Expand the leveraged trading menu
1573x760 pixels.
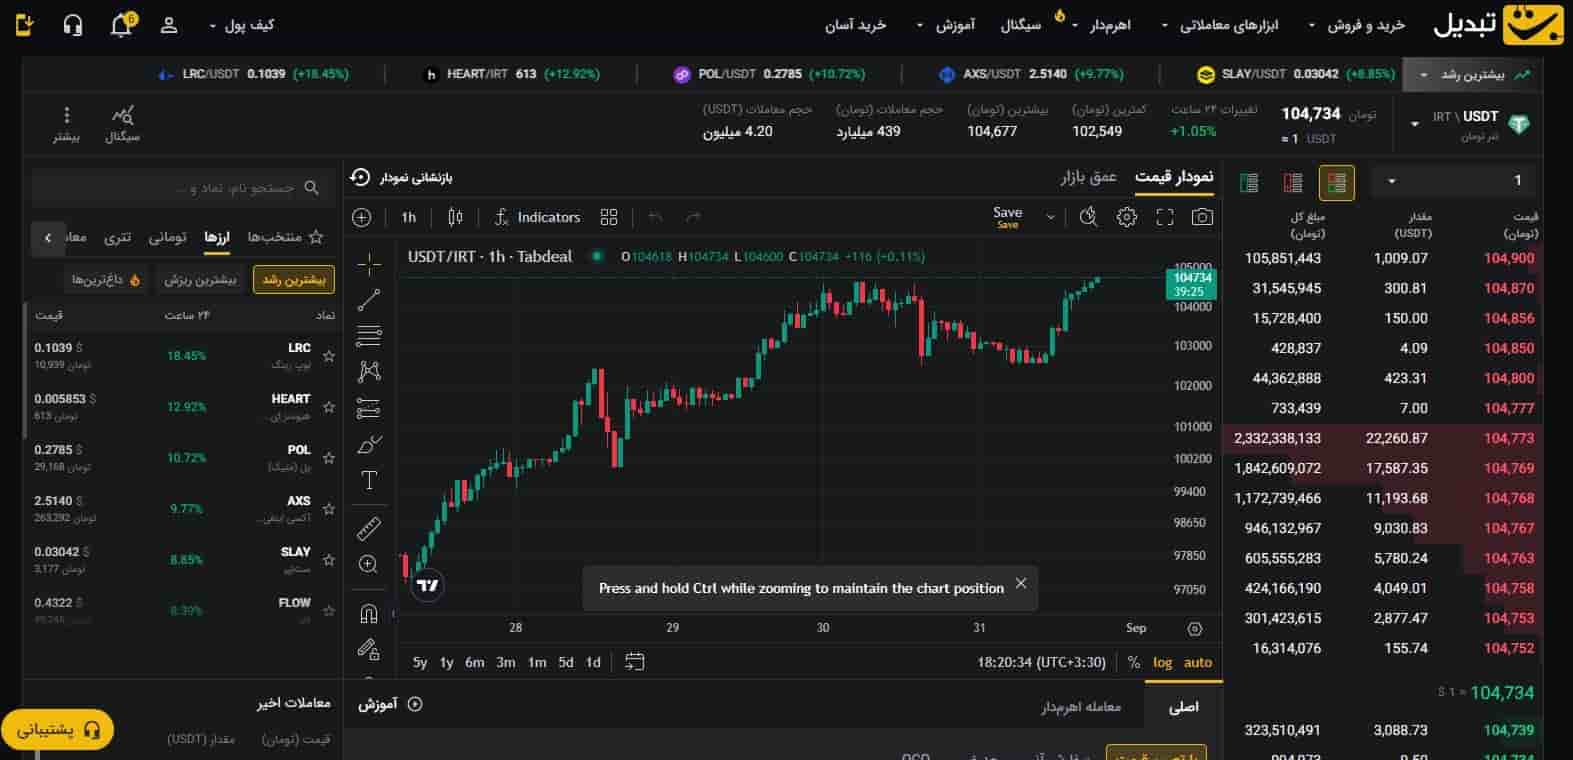pos(1101,25)
